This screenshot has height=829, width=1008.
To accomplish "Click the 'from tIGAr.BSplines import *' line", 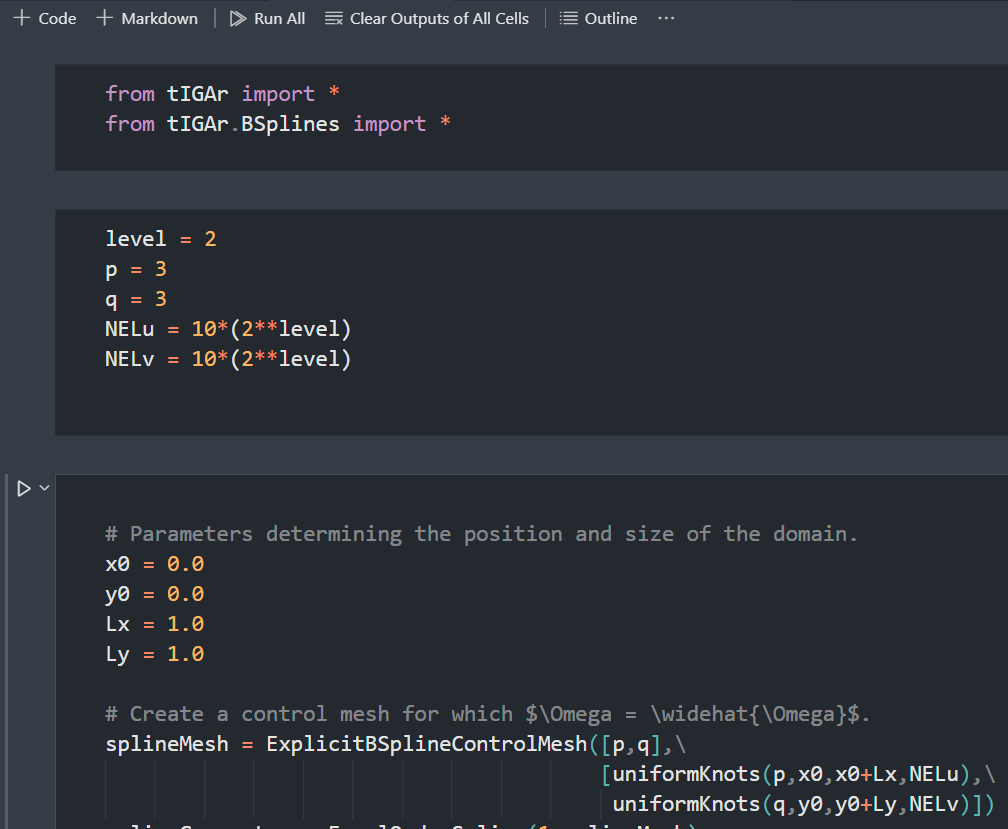I will (x=279, y=124).
